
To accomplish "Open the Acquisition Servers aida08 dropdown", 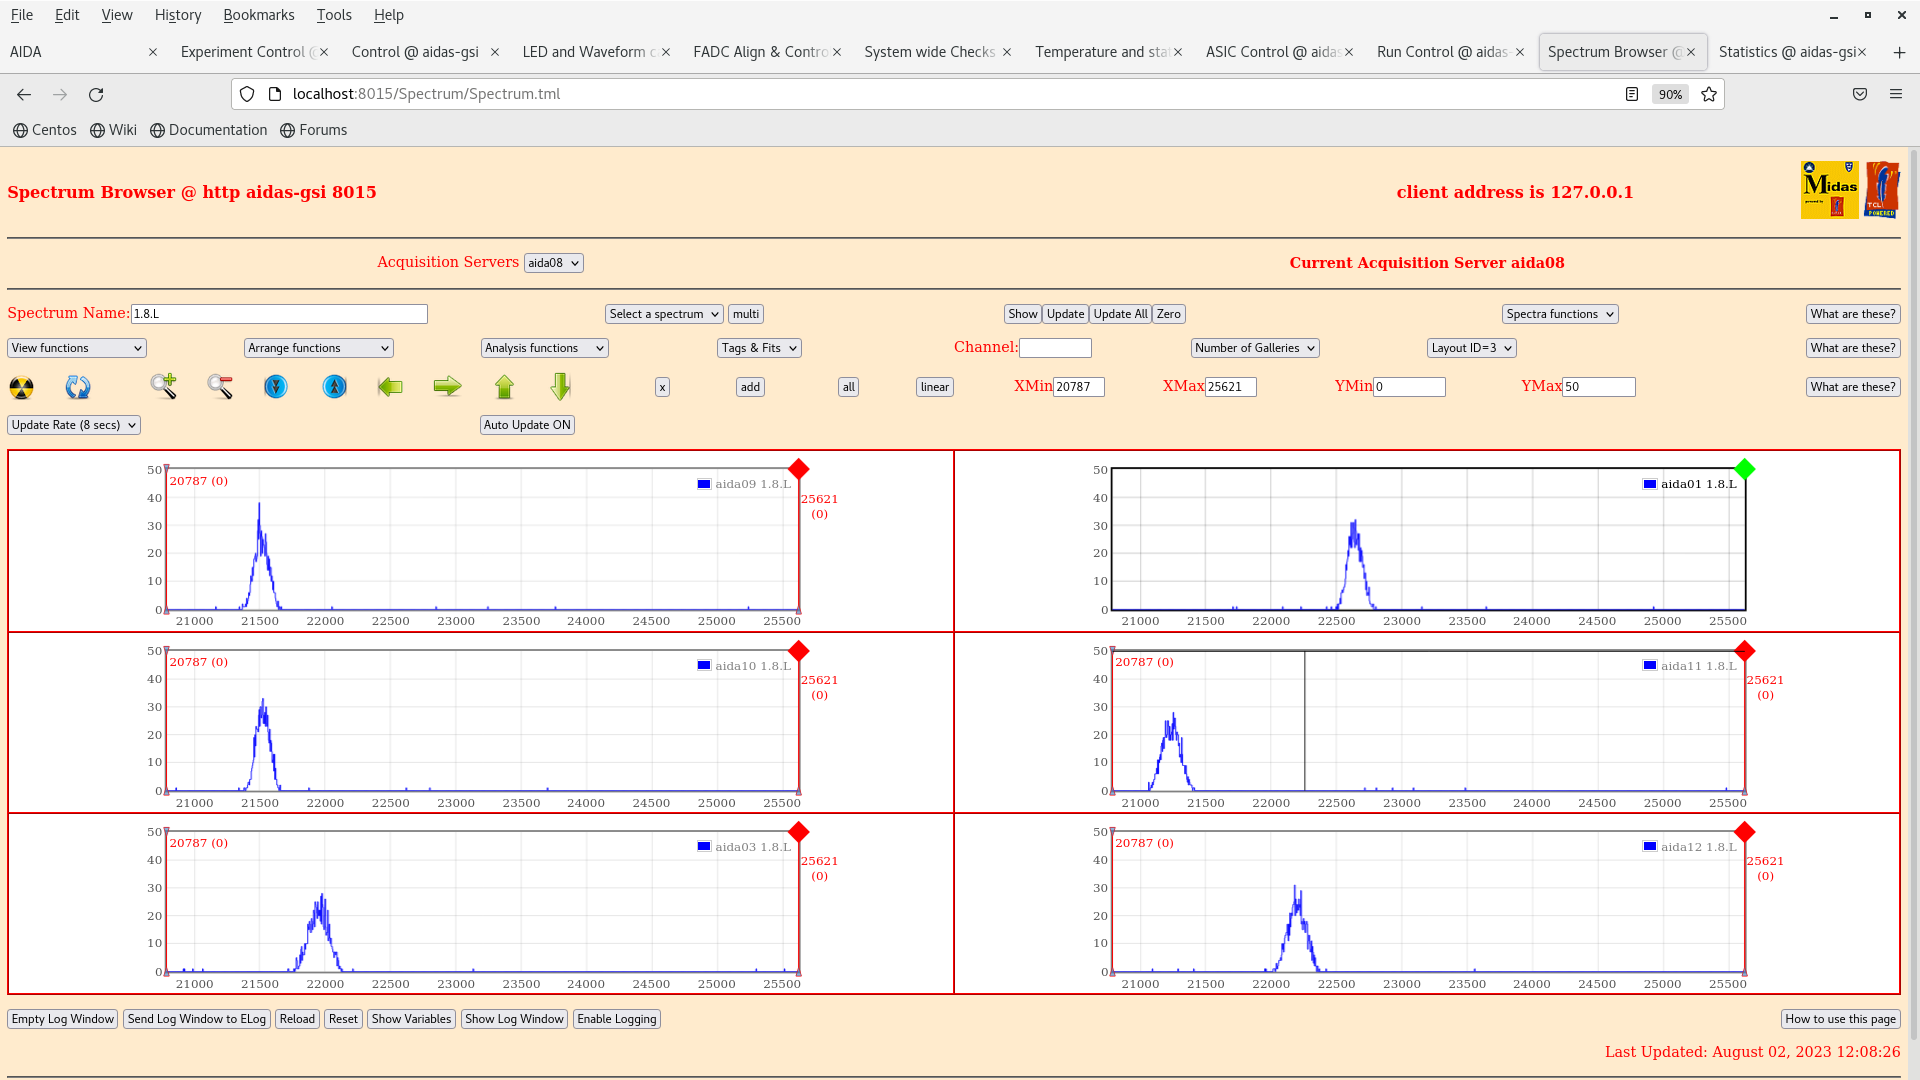I will (x=553, y=263).
